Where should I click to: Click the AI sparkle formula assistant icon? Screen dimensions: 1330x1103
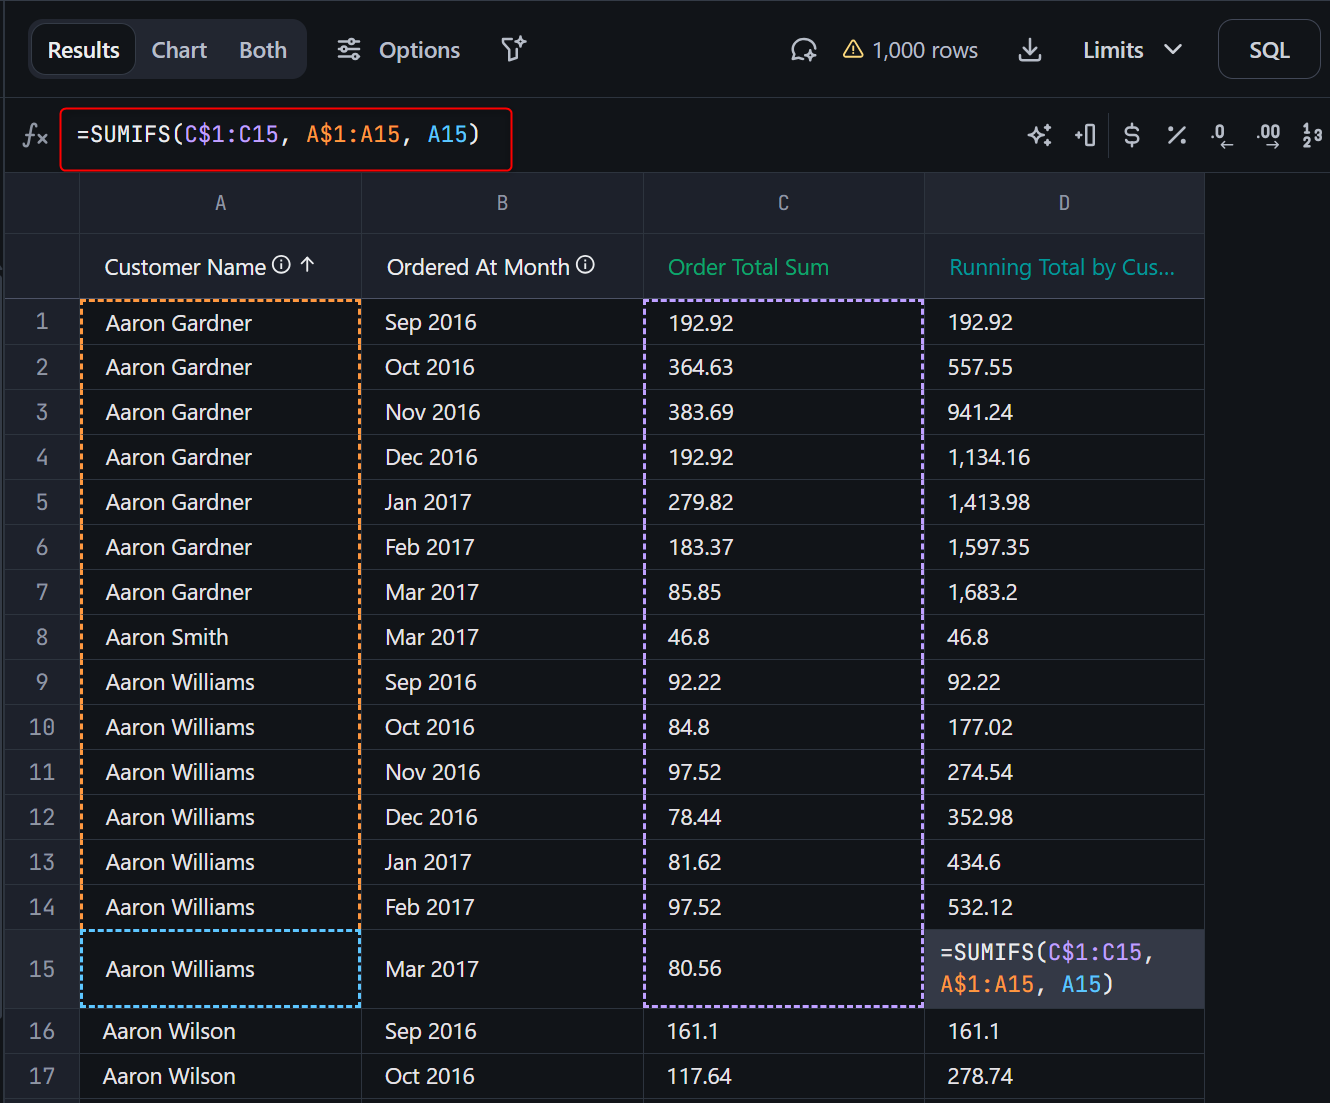[x=1039, y=135]
